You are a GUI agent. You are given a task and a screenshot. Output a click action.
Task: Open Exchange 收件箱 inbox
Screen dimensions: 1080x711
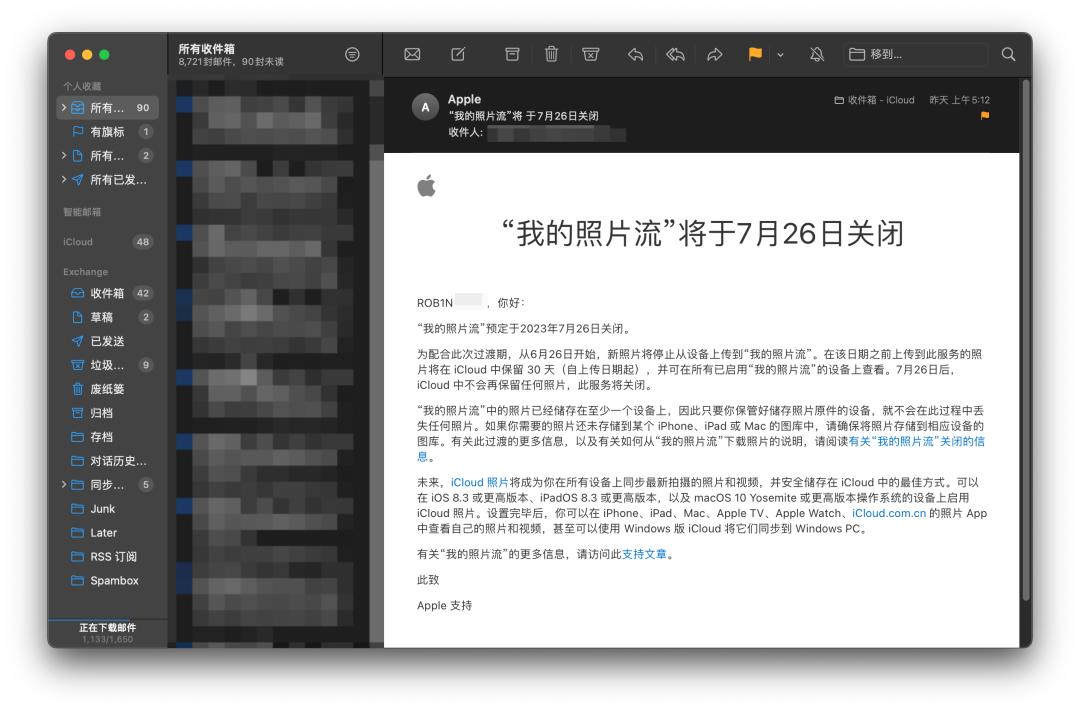tap(107, 293)
